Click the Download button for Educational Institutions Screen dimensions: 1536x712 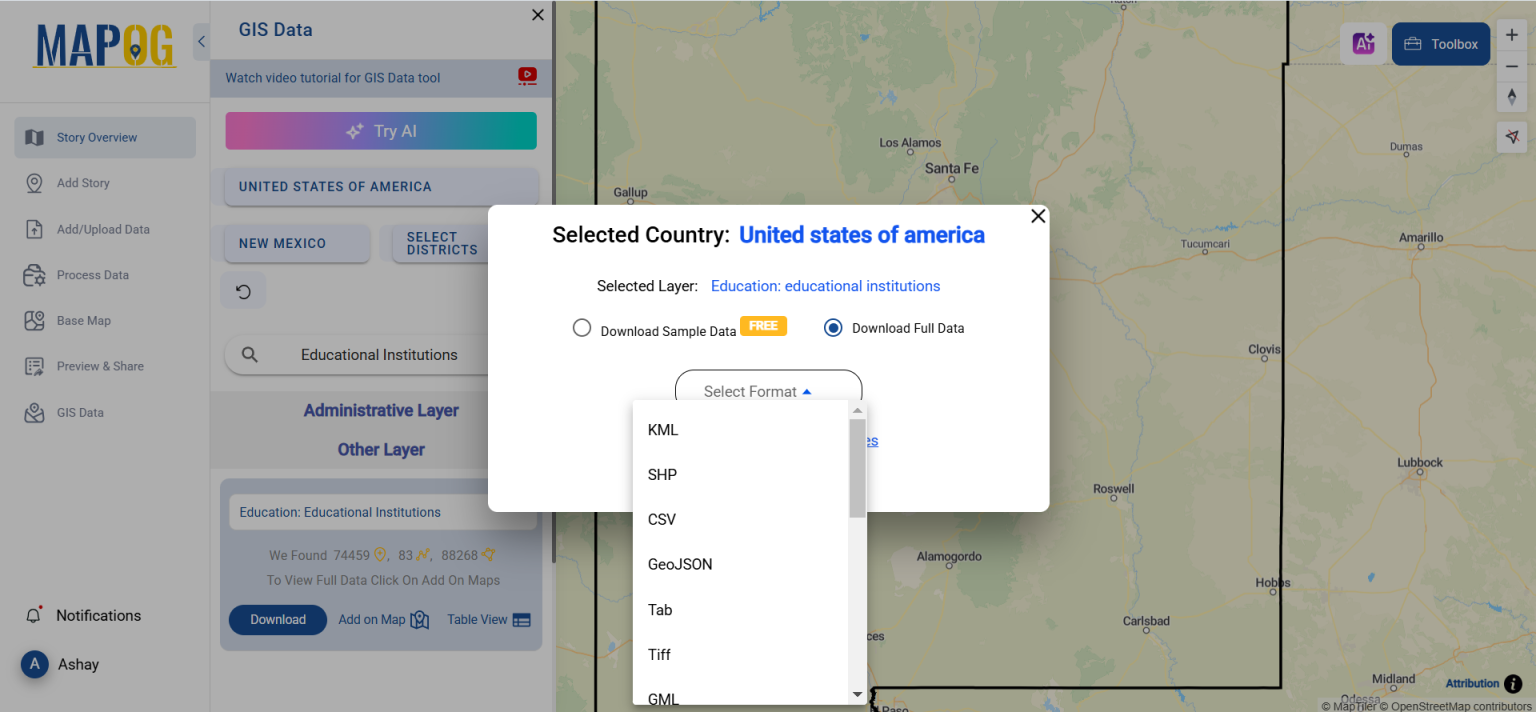[277, 619]
